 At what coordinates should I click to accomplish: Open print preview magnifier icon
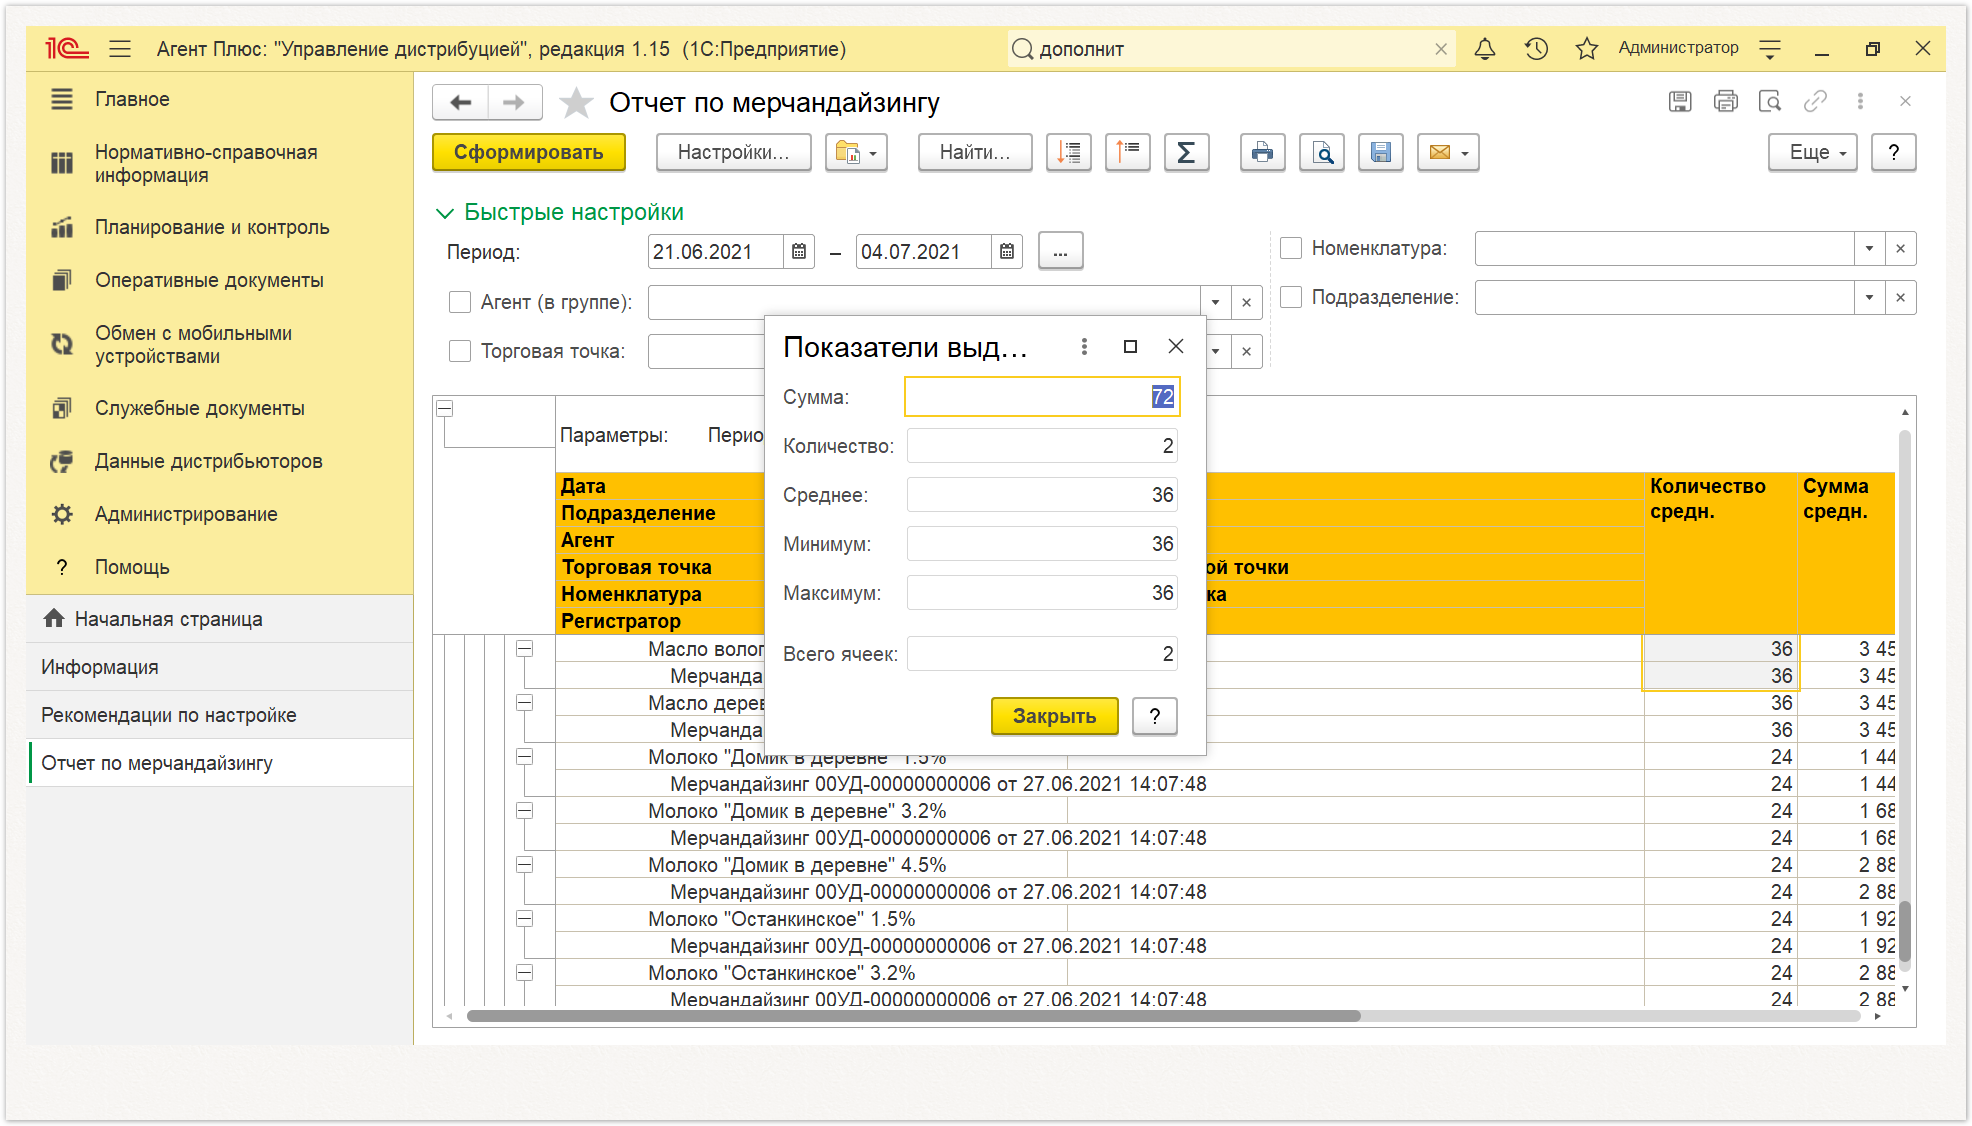[1322, 153]
